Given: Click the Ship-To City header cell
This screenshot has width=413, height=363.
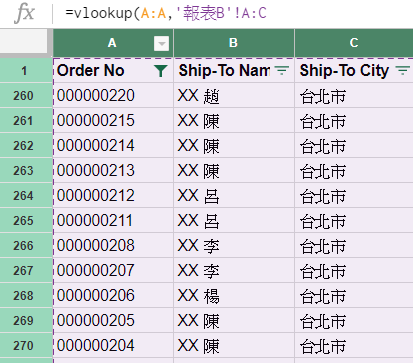Looking at the screenshot, I should click(354, 70).
